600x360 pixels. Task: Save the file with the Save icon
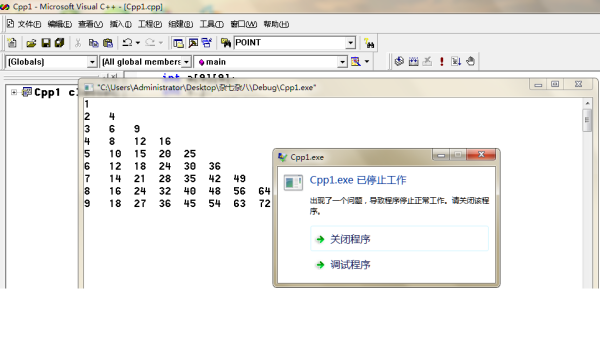(x=46, y=43)
